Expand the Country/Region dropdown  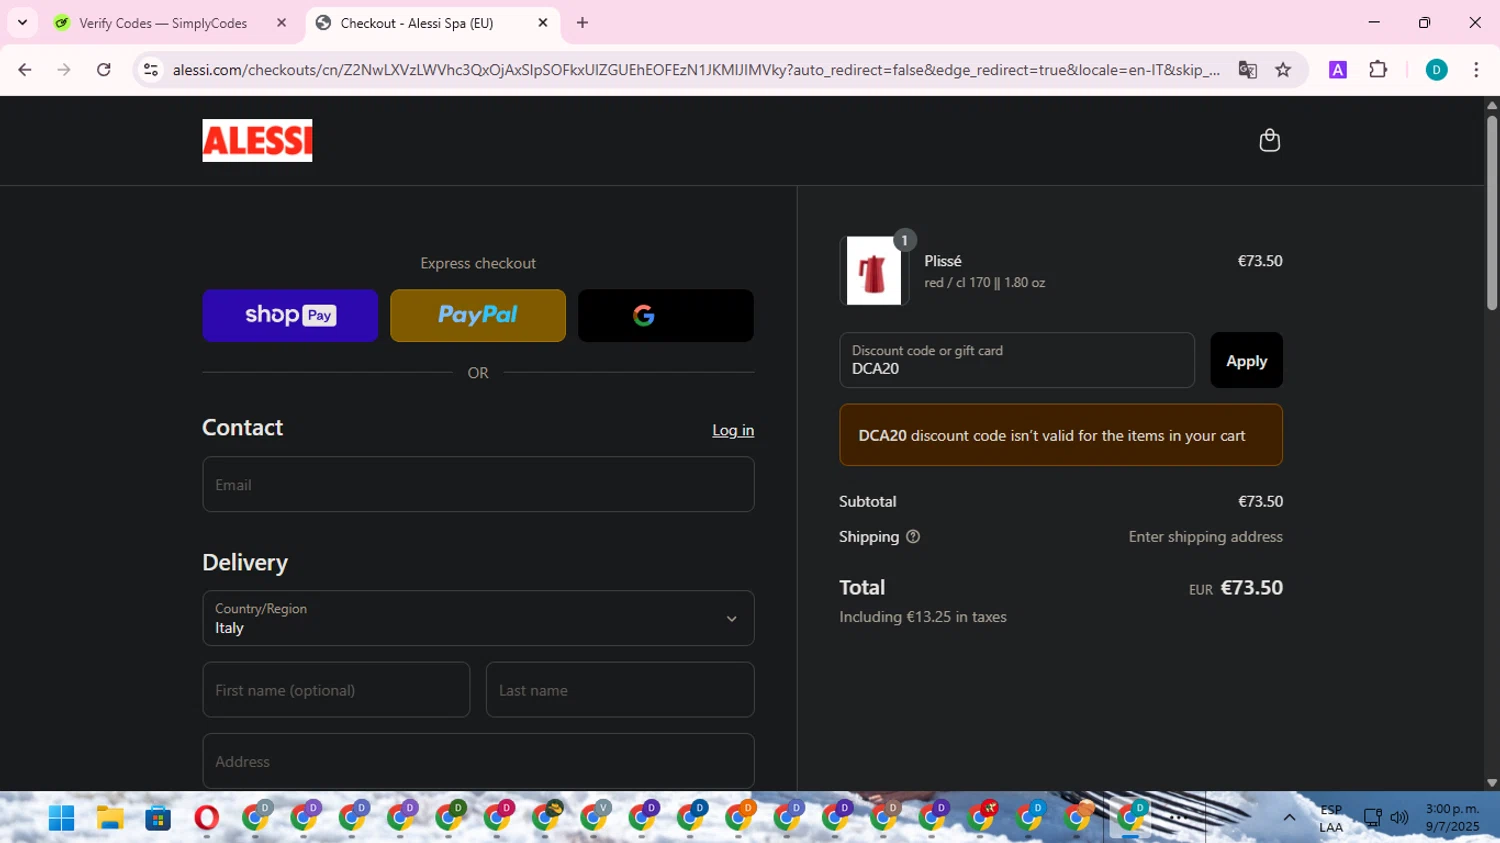point(478,618)
